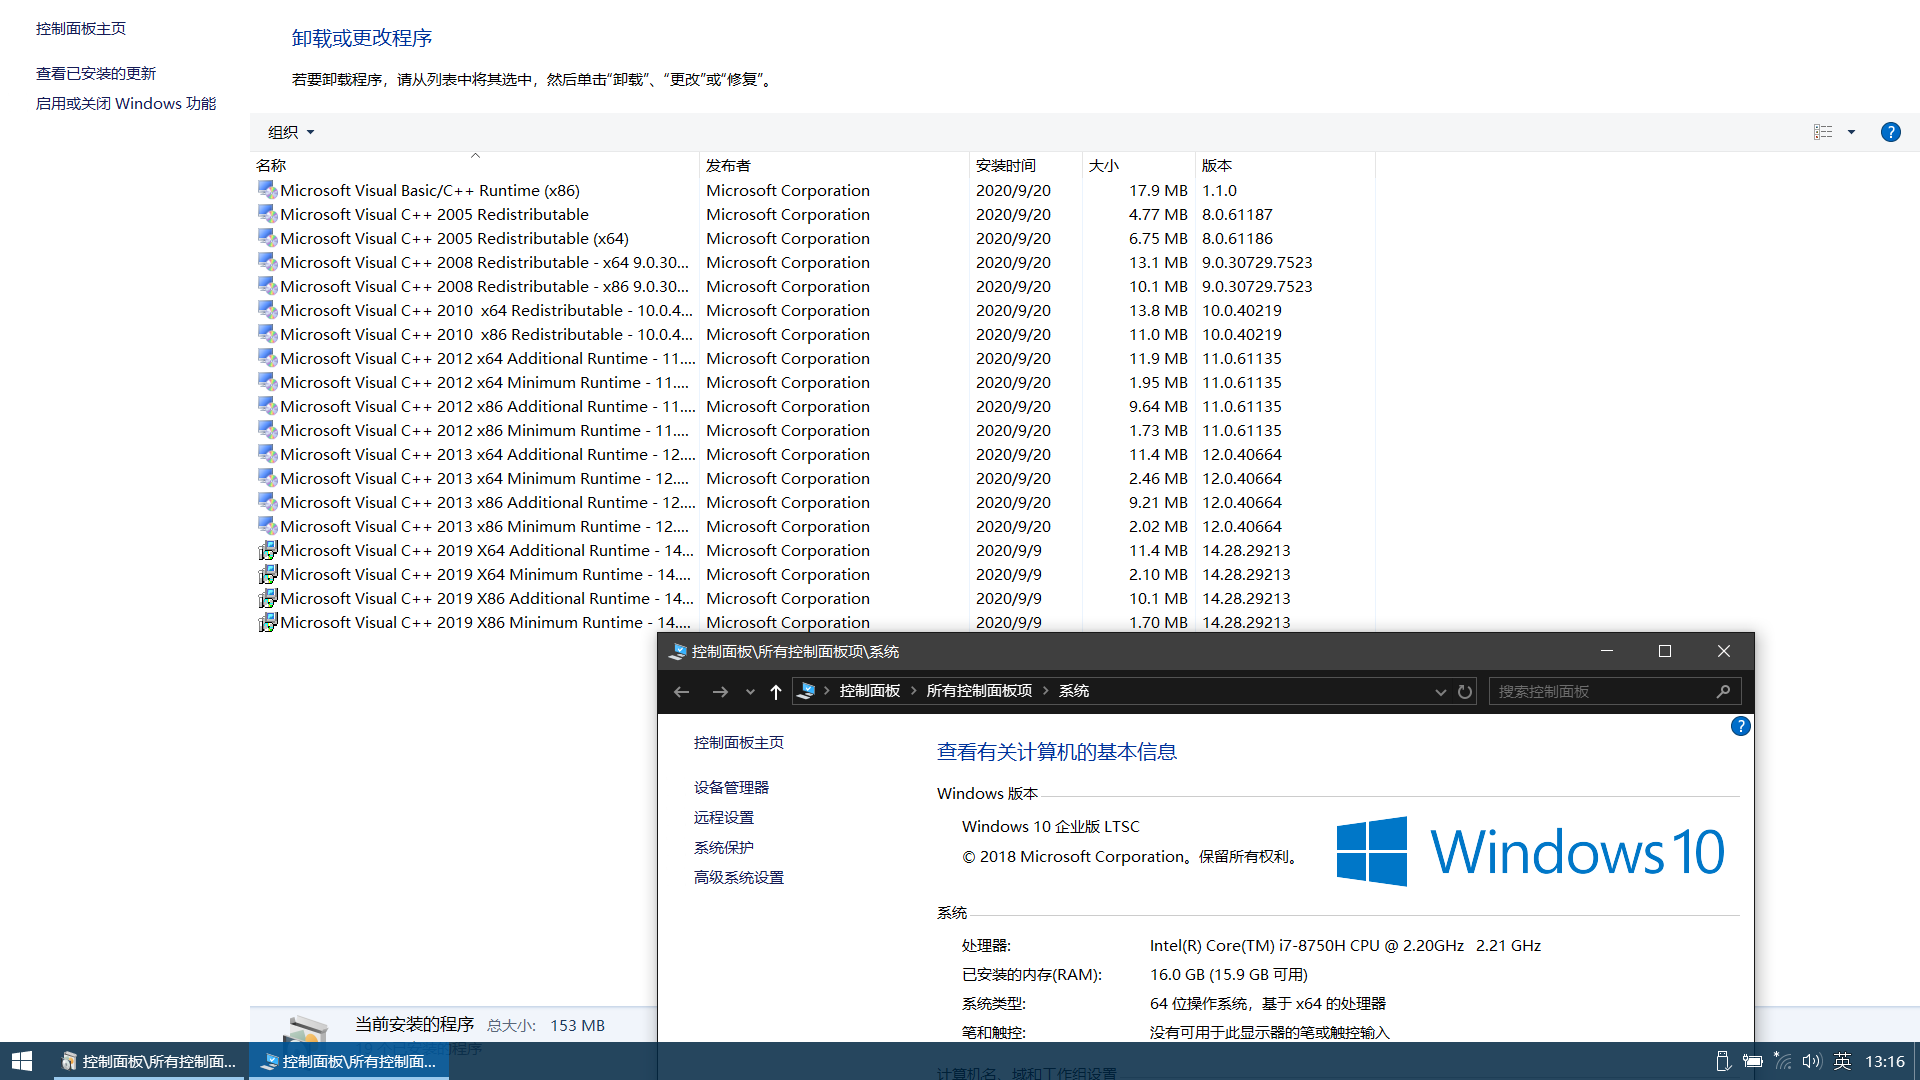Click the volume icon in system tray
The image size is (1920, 1080).
coord(1811,1061)
